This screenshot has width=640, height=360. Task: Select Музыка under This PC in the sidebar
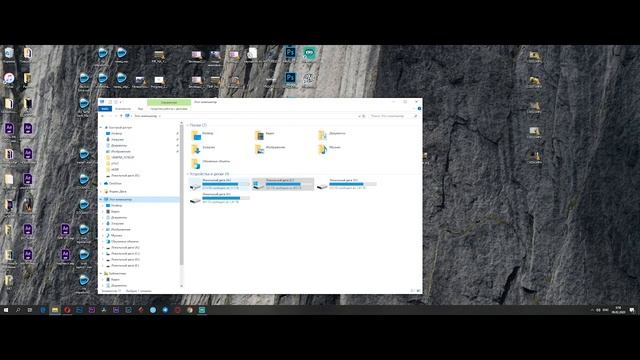(x=113, y=236)
